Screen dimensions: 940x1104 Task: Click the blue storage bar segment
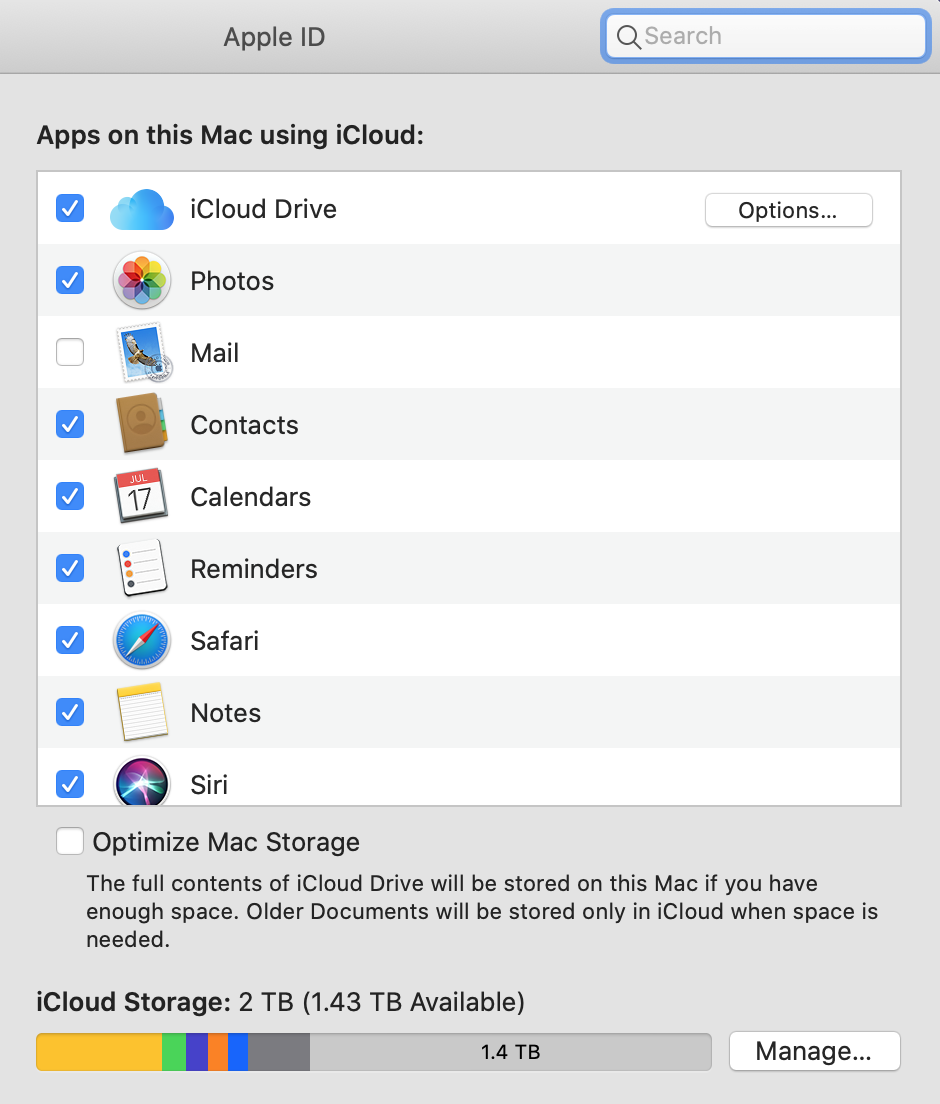[x=238, y=1052]
